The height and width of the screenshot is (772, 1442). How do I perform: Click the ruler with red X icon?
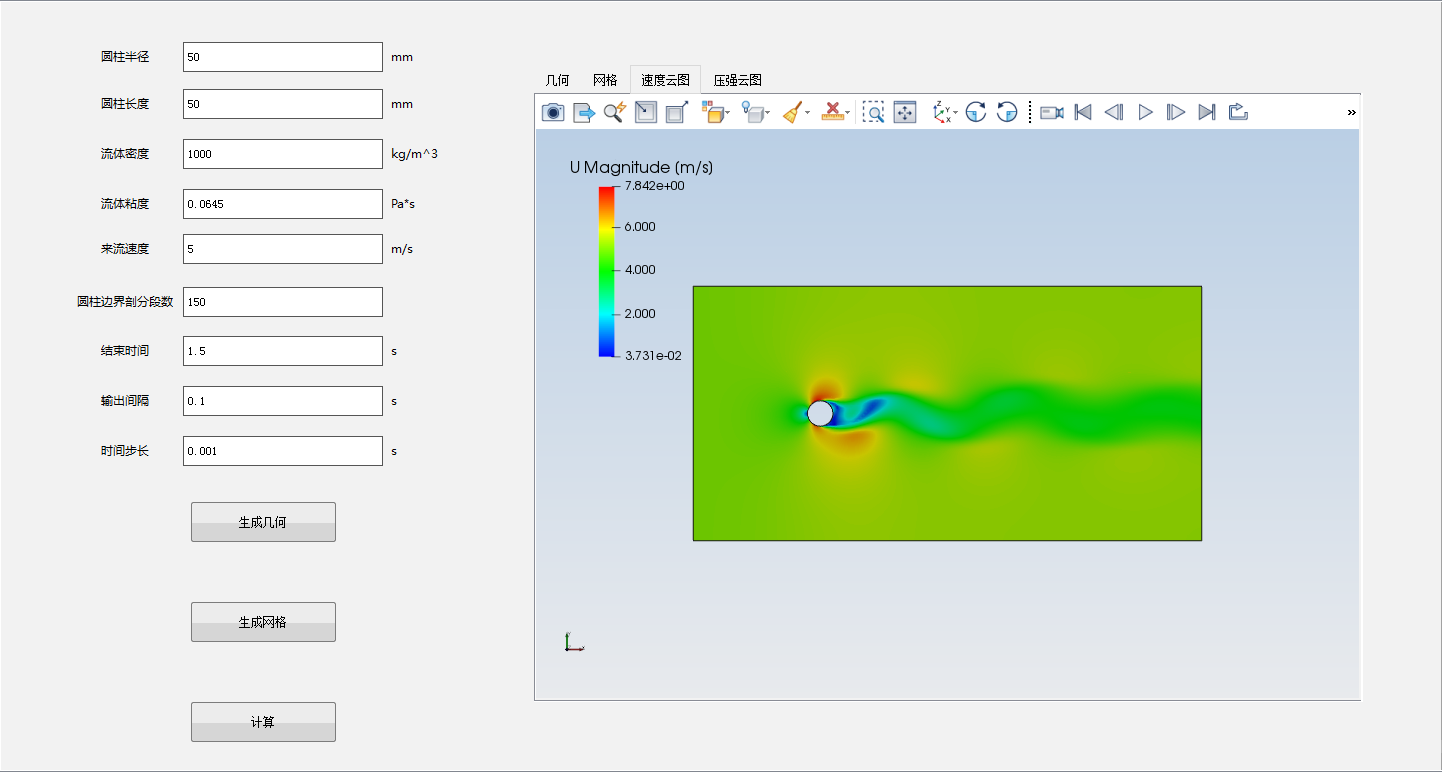[832, 112]
